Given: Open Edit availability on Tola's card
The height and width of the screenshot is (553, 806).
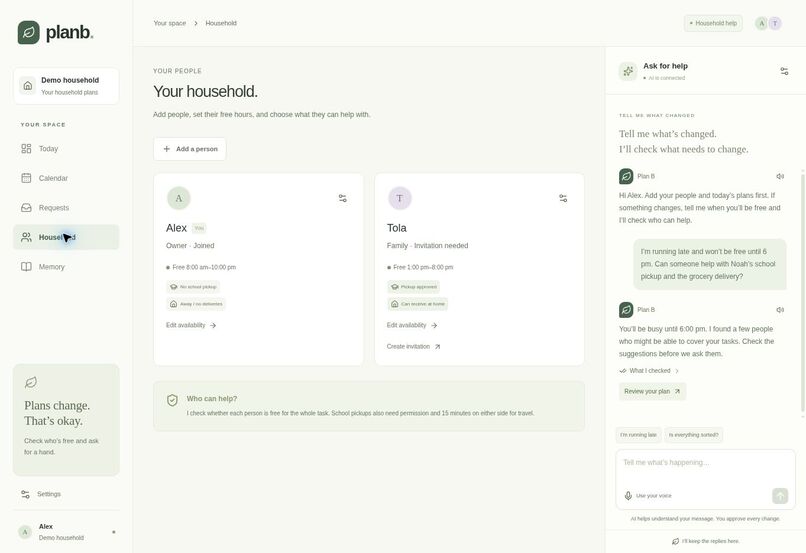Looking at the screenshot, I should click(x=412, y=325).
